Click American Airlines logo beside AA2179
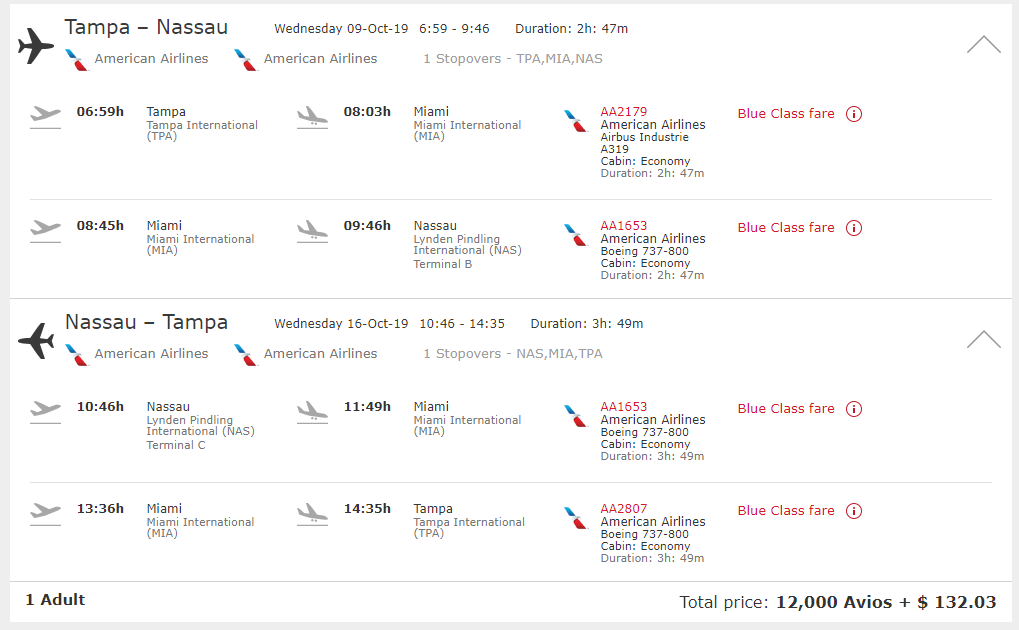Image resolution: width=1019 pixels, height=630 pixels. [576, 121]
